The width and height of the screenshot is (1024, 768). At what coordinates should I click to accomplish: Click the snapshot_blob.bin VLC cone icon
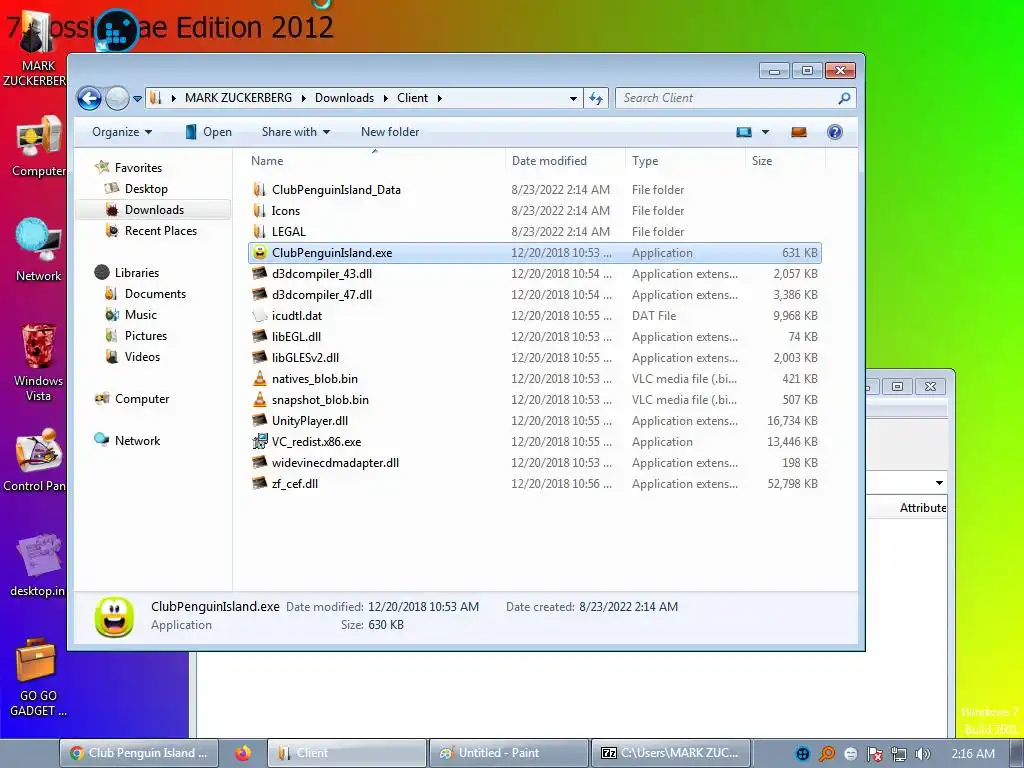(x=259, y=399)
